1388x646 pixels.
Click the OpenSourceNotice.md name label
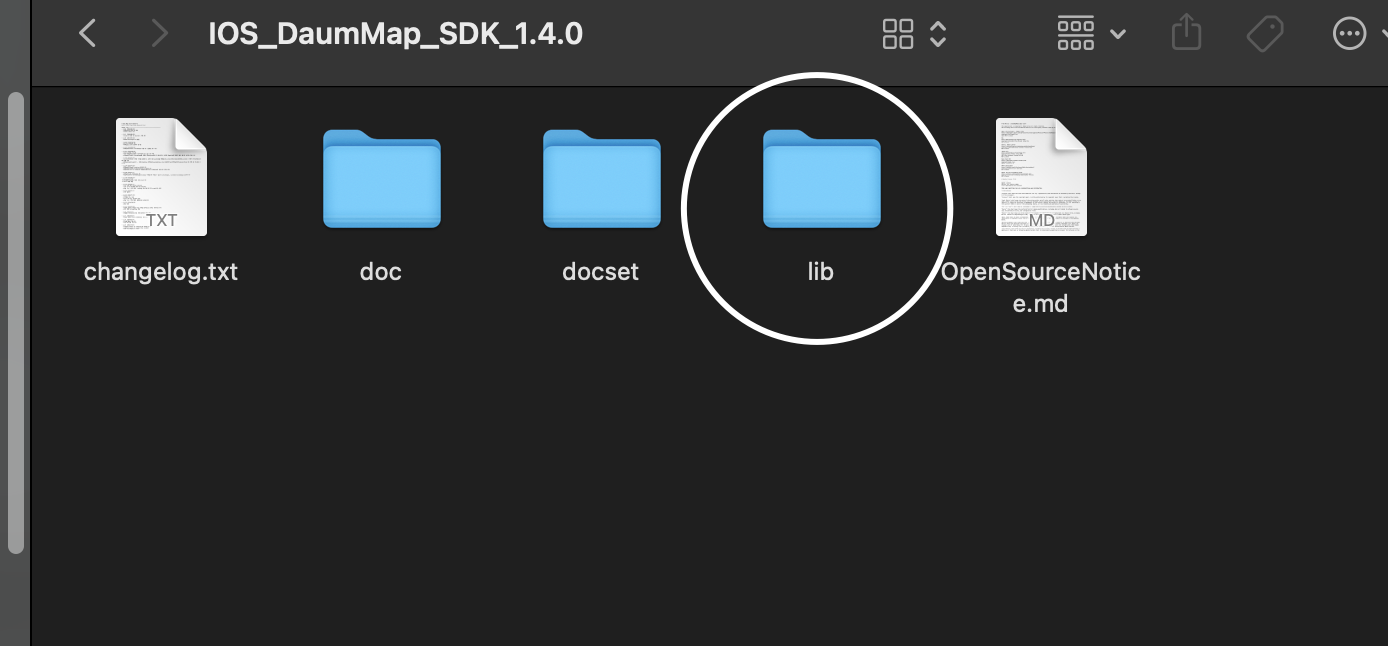1041,287
